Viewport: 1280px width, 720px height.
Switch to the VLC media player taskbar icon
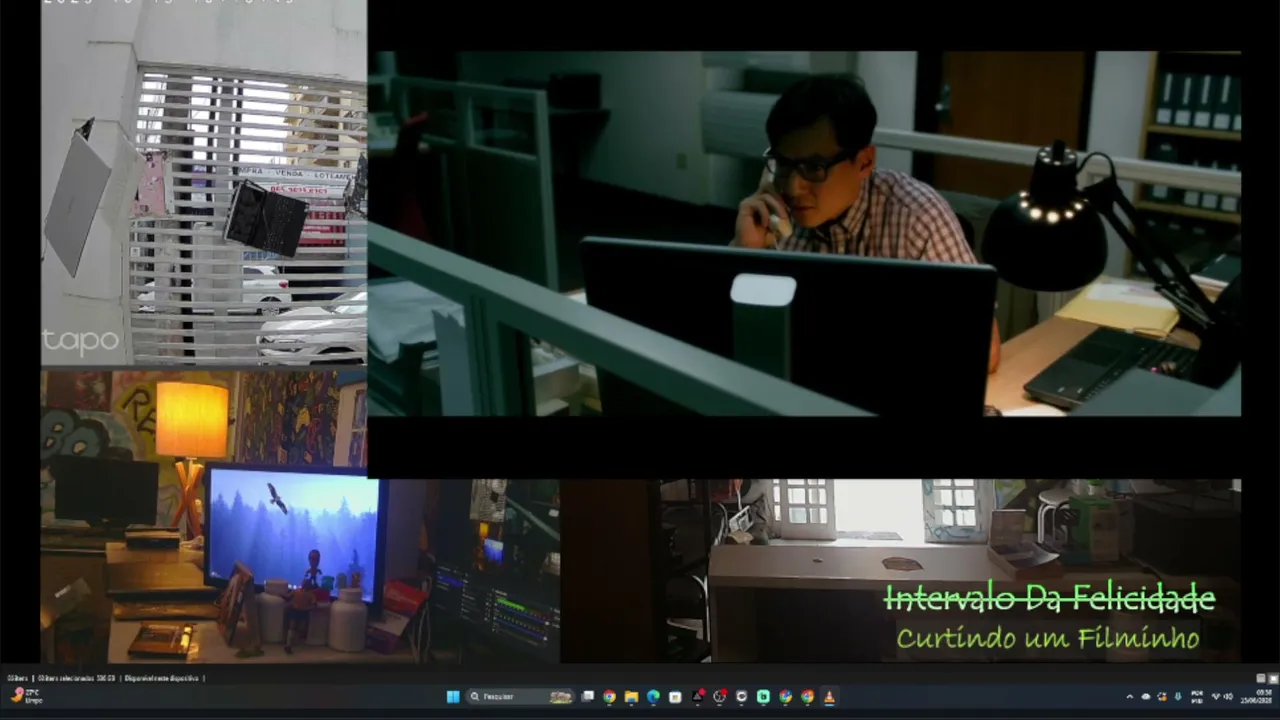829,697
